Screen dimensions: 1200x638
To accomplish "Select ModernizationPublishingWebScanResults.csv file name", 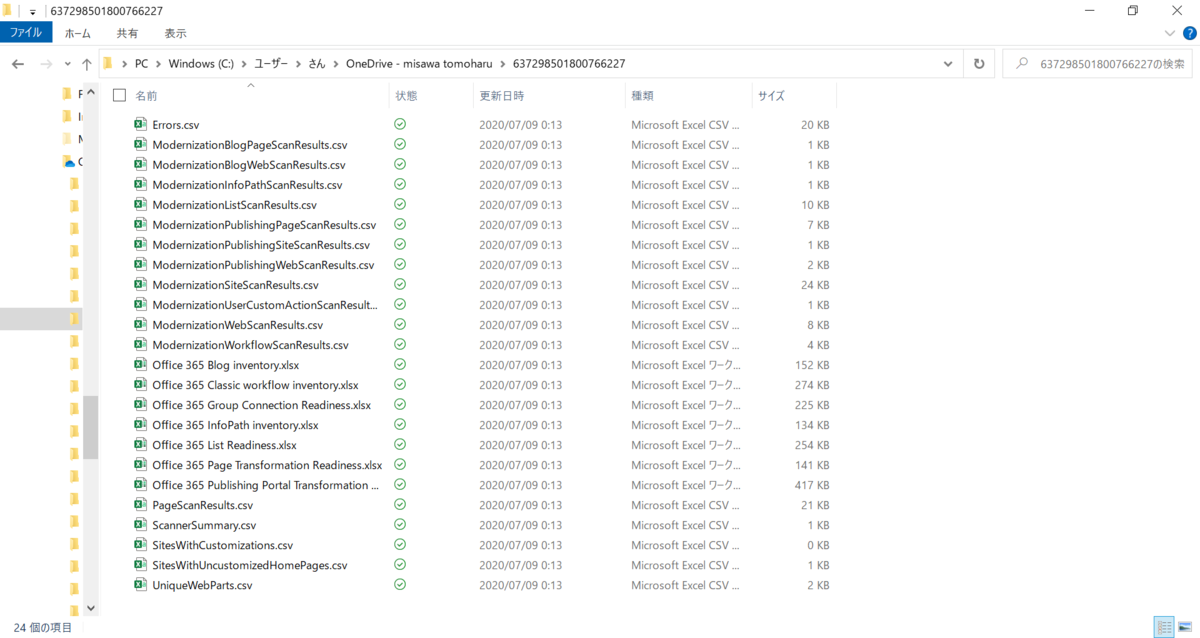I will click(x=263, y=265).
